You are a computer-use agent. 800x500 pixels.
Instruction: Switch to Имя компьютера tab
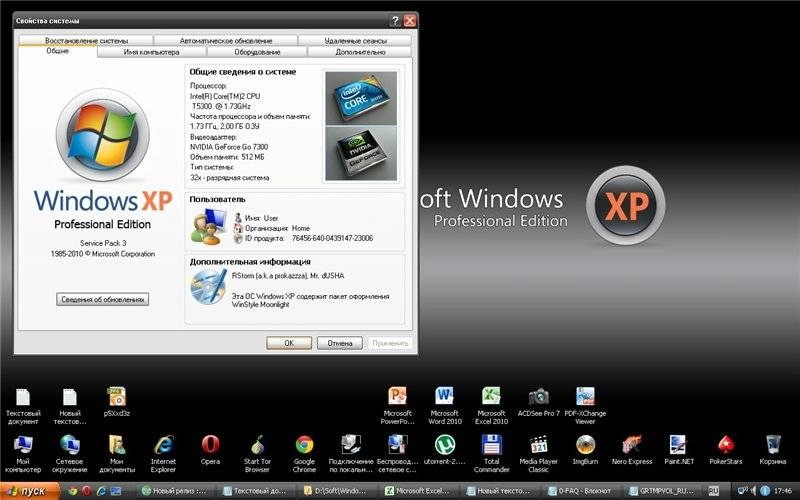pos(152,52)
